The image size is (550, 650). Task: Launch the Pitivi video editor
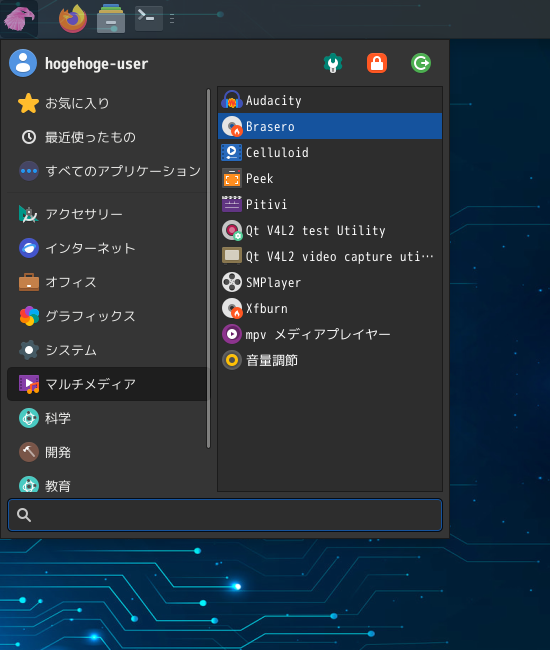tap(330, 204)
